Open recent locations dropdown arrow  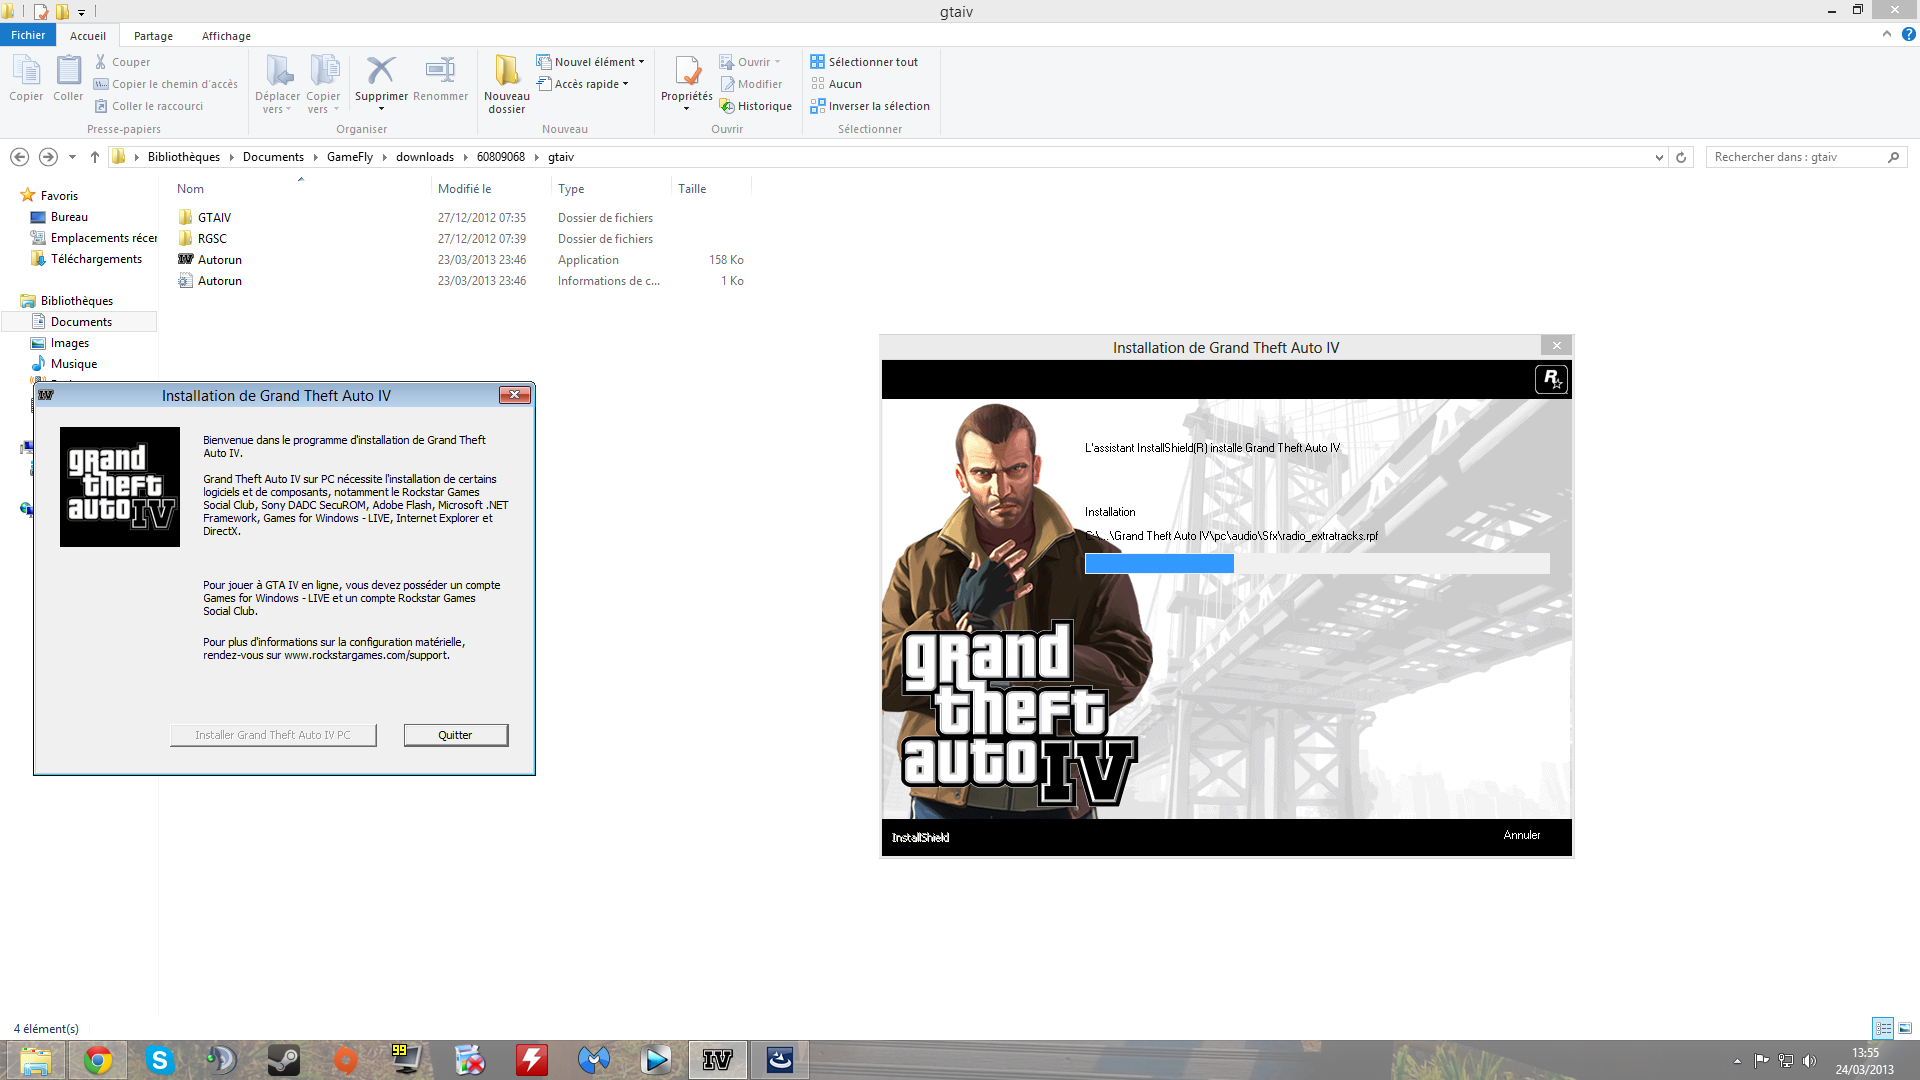point(72,157)
